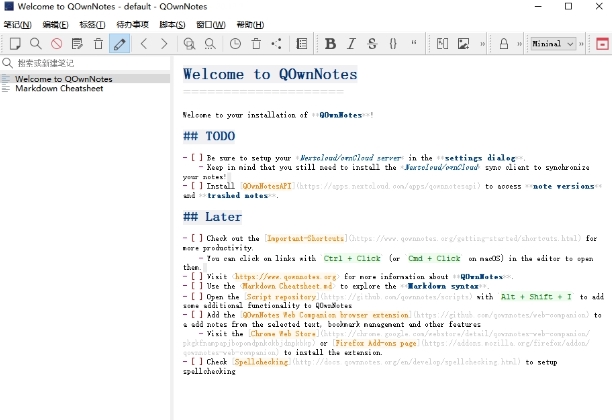Click QOwnNotes Web Companion browser extension link
Viewport: 612px width, 420px height.
325,315
